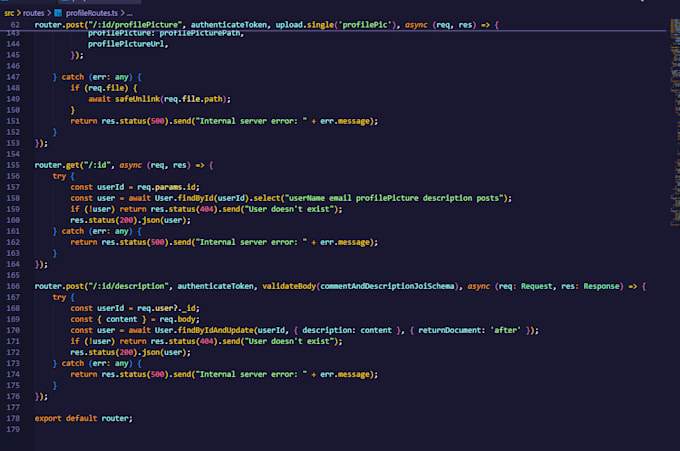Click 'commentAndDescriptionJoiSchema' on line 166
The width and height of the screenshot is (680, 451).
coord(387,286)
